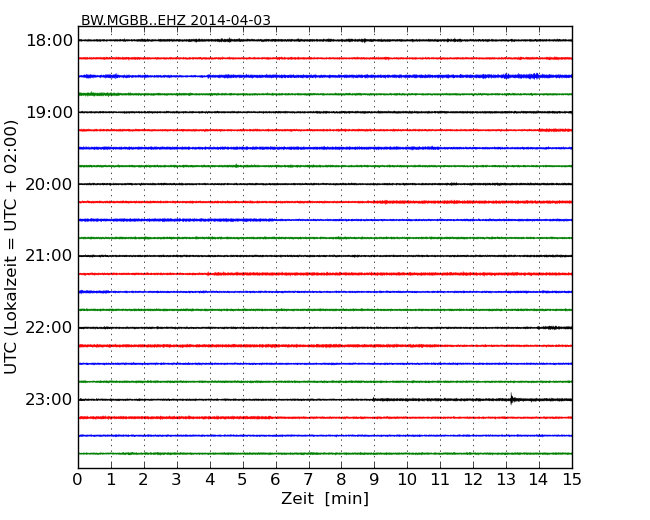
Task: Click the 20:00 time axis label
Action: click(x=49, y=184)
